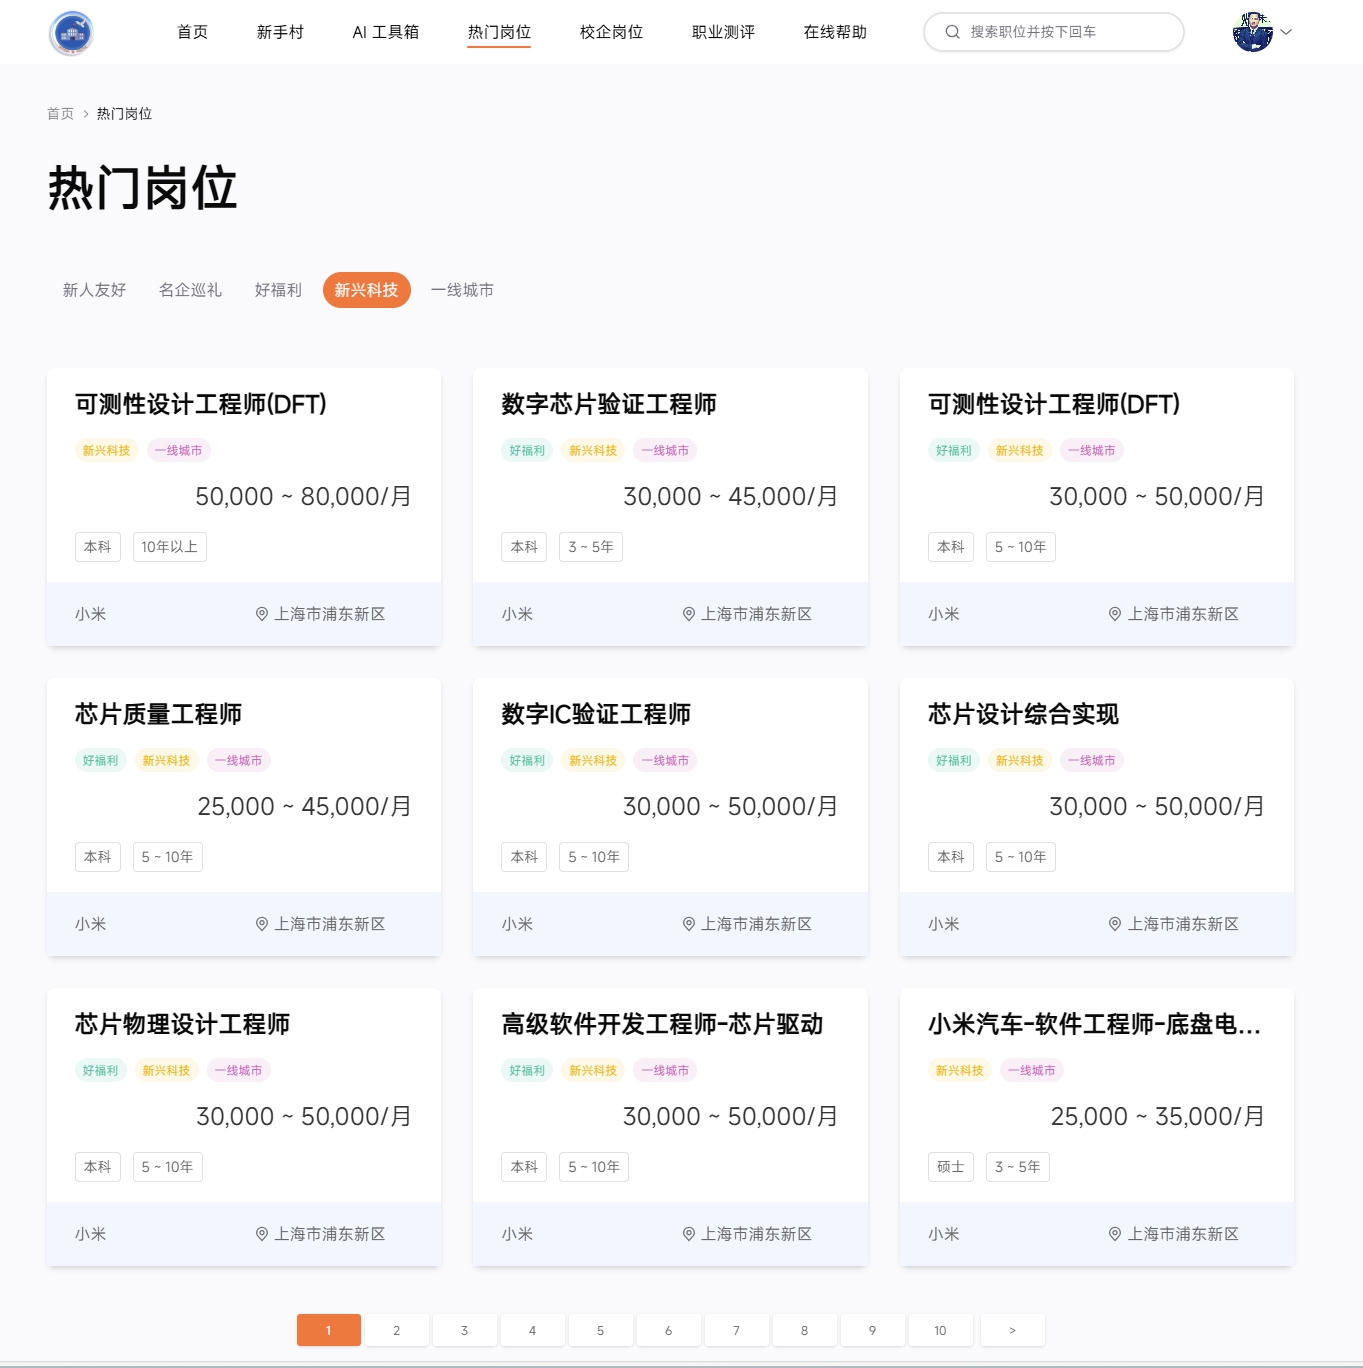Image resolution: width=1363 pixels, height=1368 pixels.
Task: Open 芯片物理设计工程师 job title
Action: (182, 1024)
